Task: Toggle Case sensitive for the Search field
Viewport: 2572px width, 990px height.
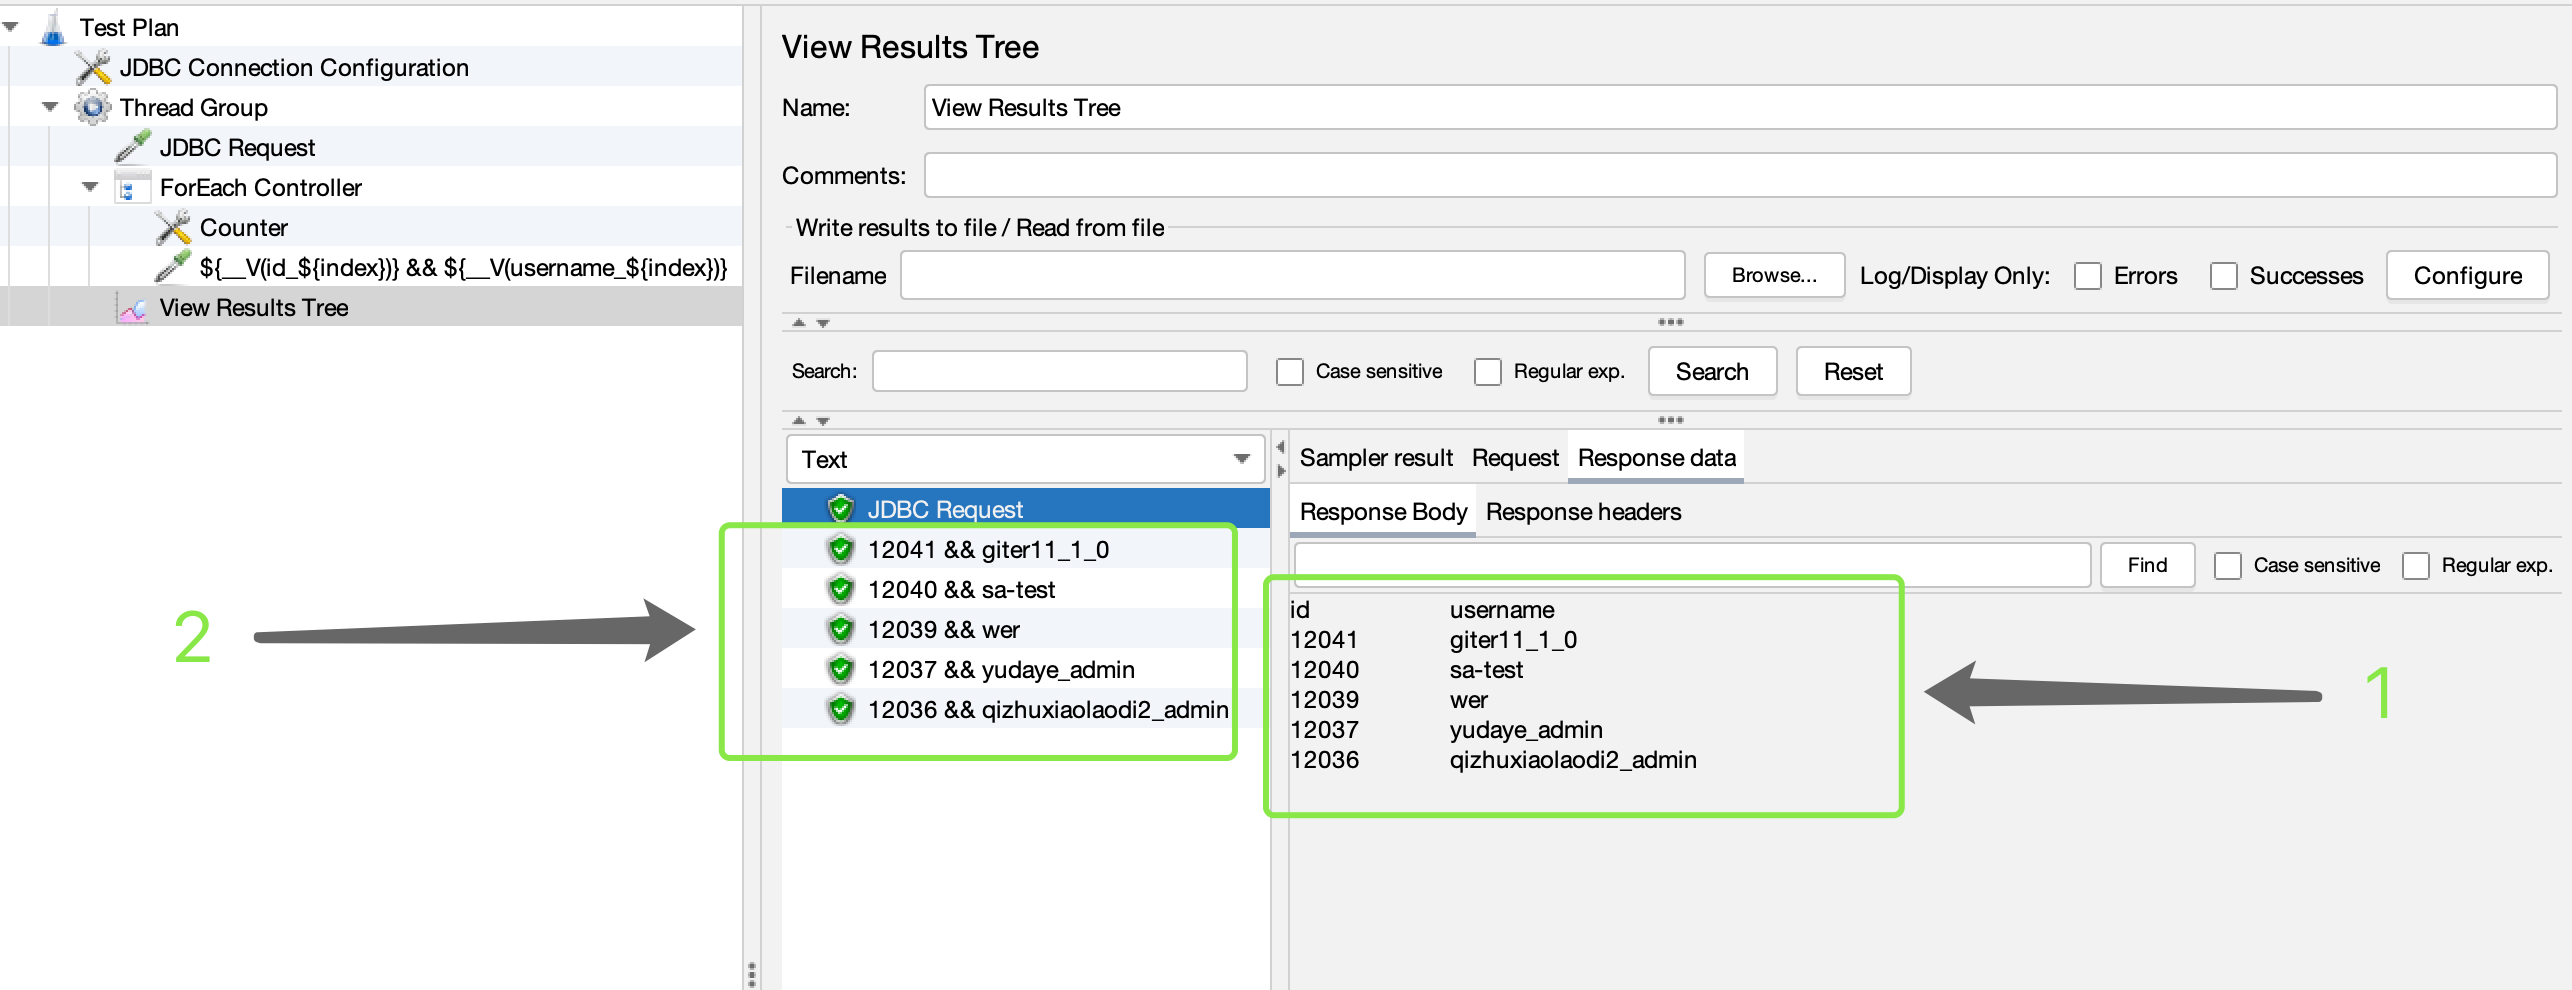Action: tap(1290, 372)
